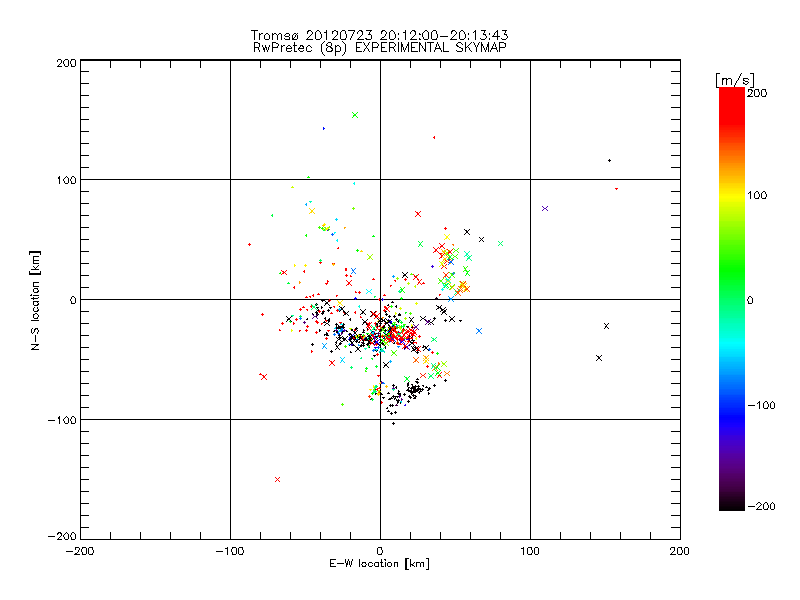Click the E-W axis '200' tick label
800x600 pixels.
coord(680,551)
